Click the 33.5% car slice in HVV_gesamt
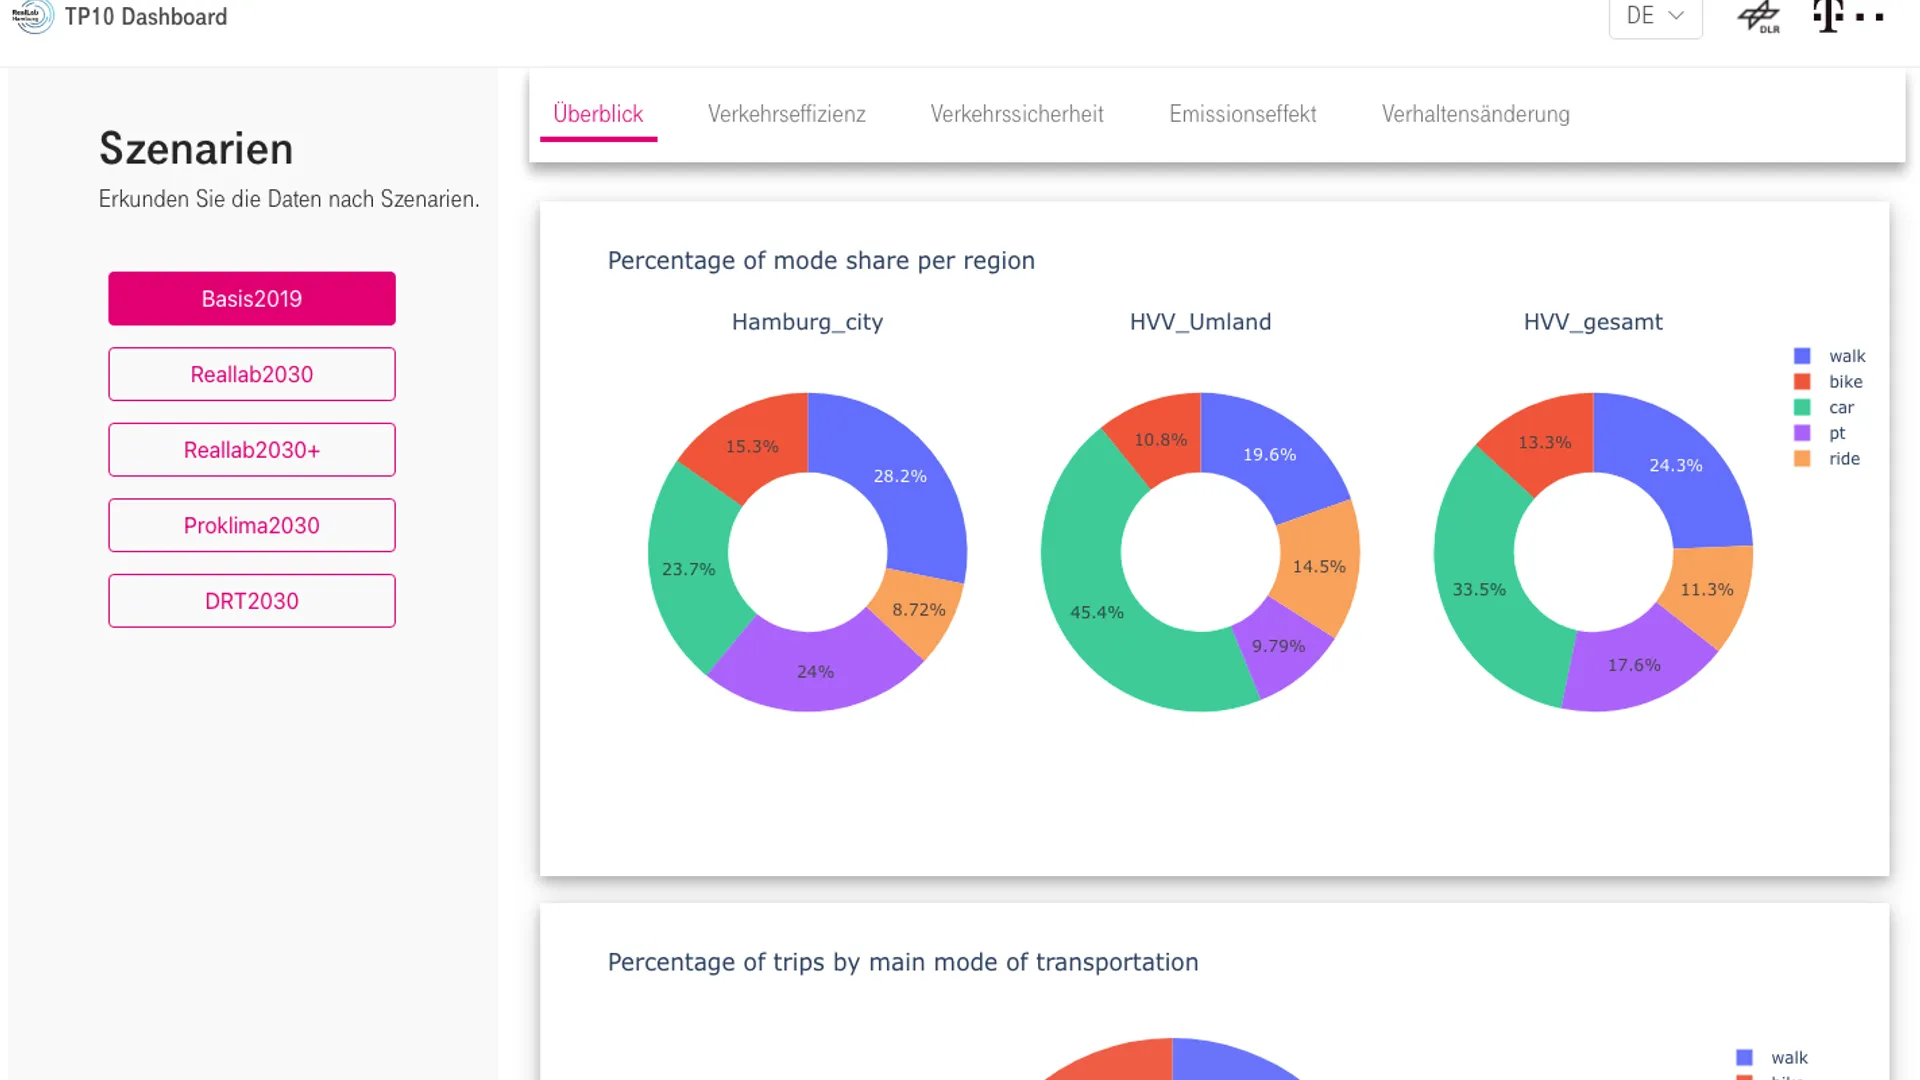 tap(1479, 590)
